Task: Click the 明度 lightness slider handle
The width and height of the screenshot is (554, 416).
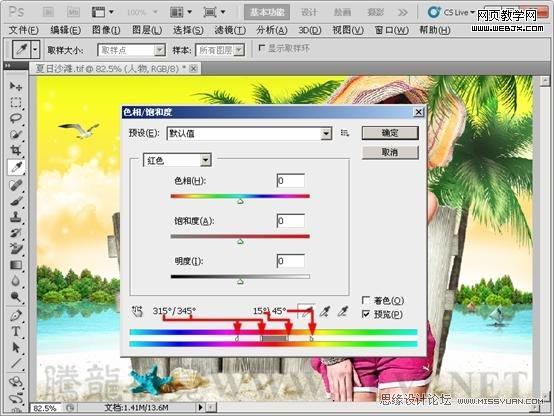Action: click(240, 282)
